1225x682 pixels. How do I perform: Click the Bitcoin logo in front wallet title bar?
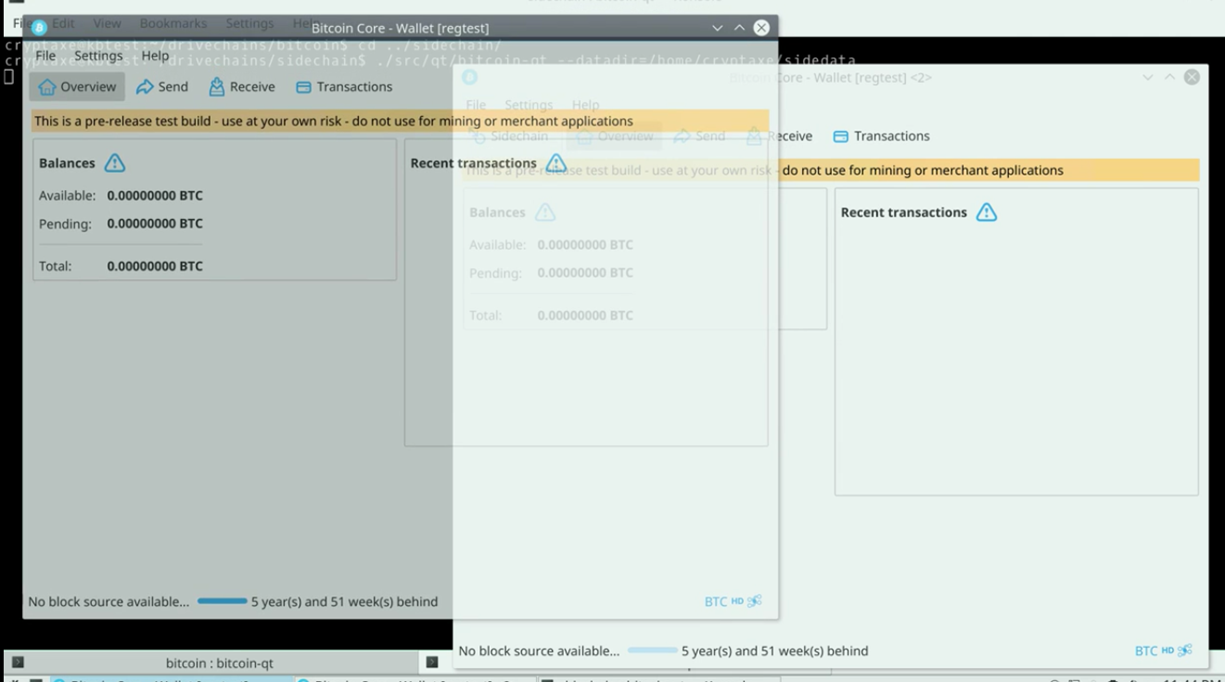39,28
